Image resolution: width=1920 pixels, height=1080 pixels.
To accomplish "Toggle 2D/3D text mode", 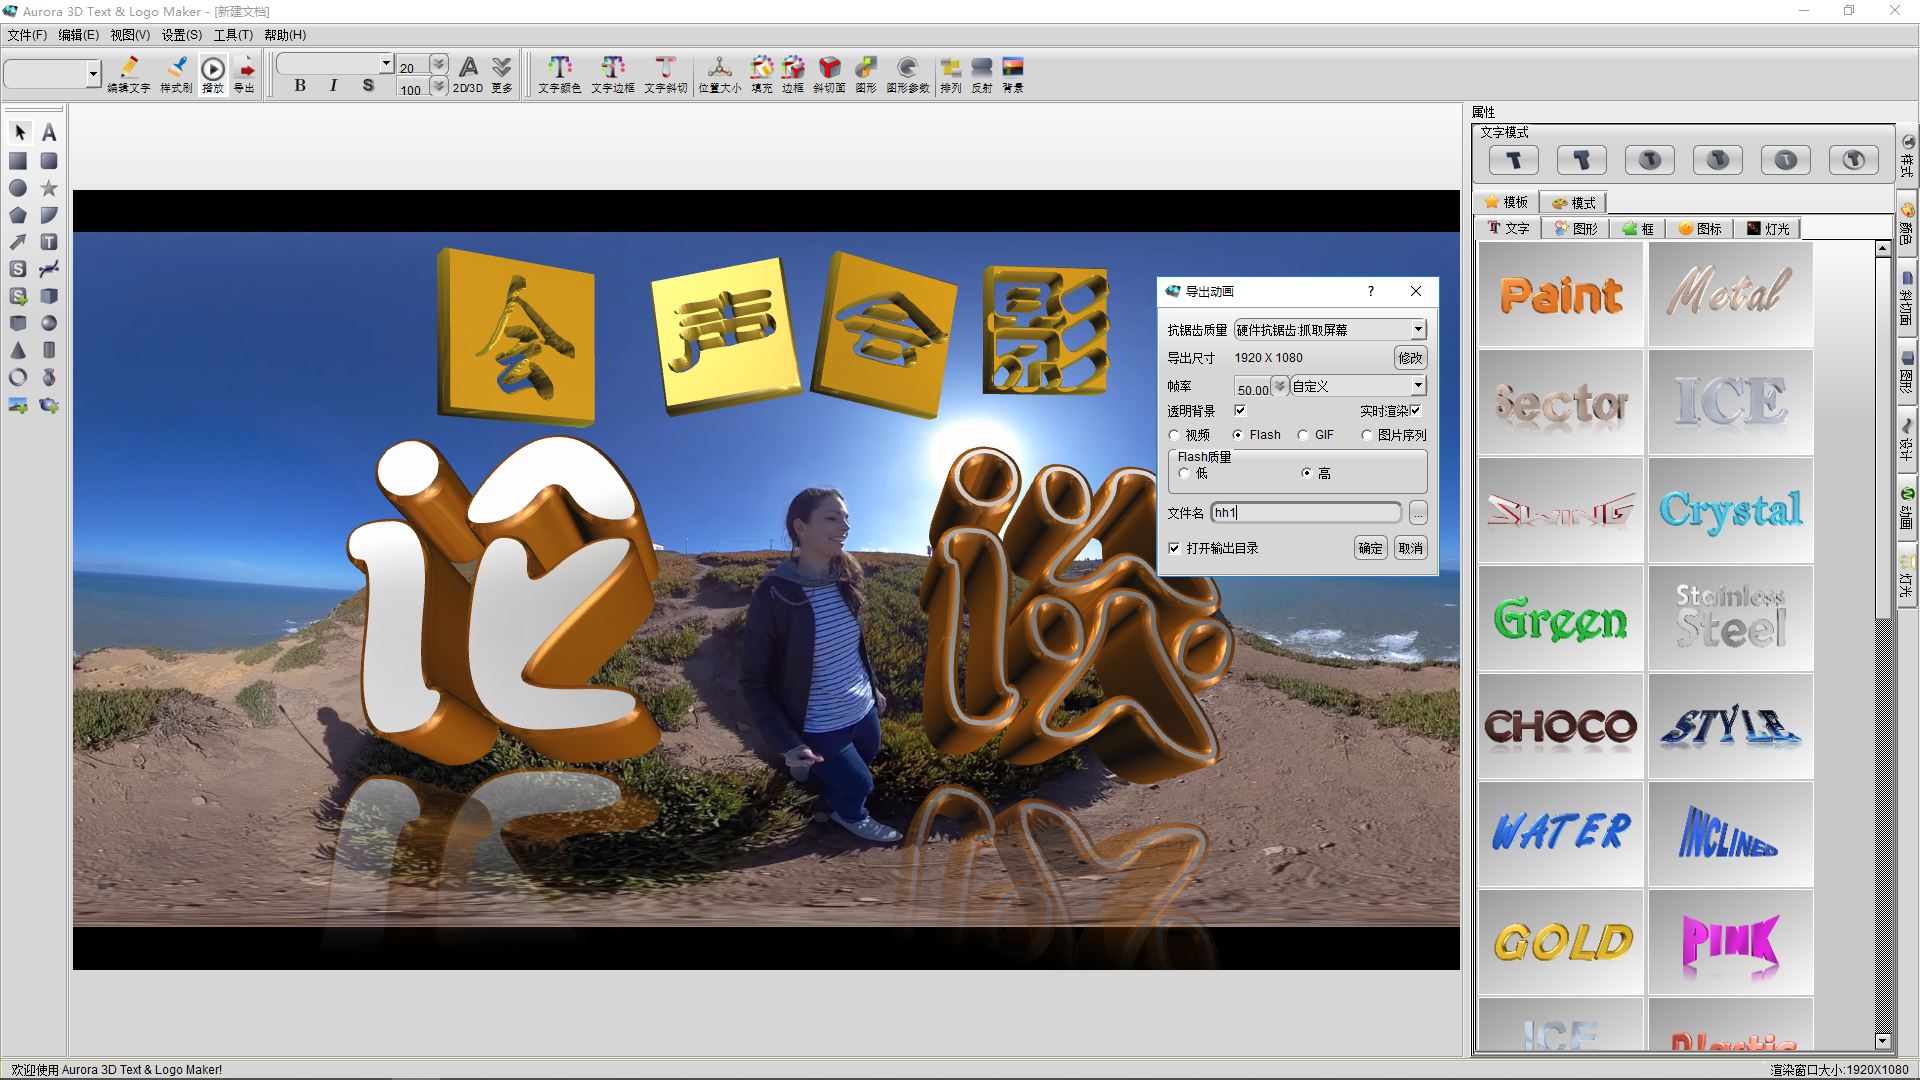I will click(x=467, y=74).
